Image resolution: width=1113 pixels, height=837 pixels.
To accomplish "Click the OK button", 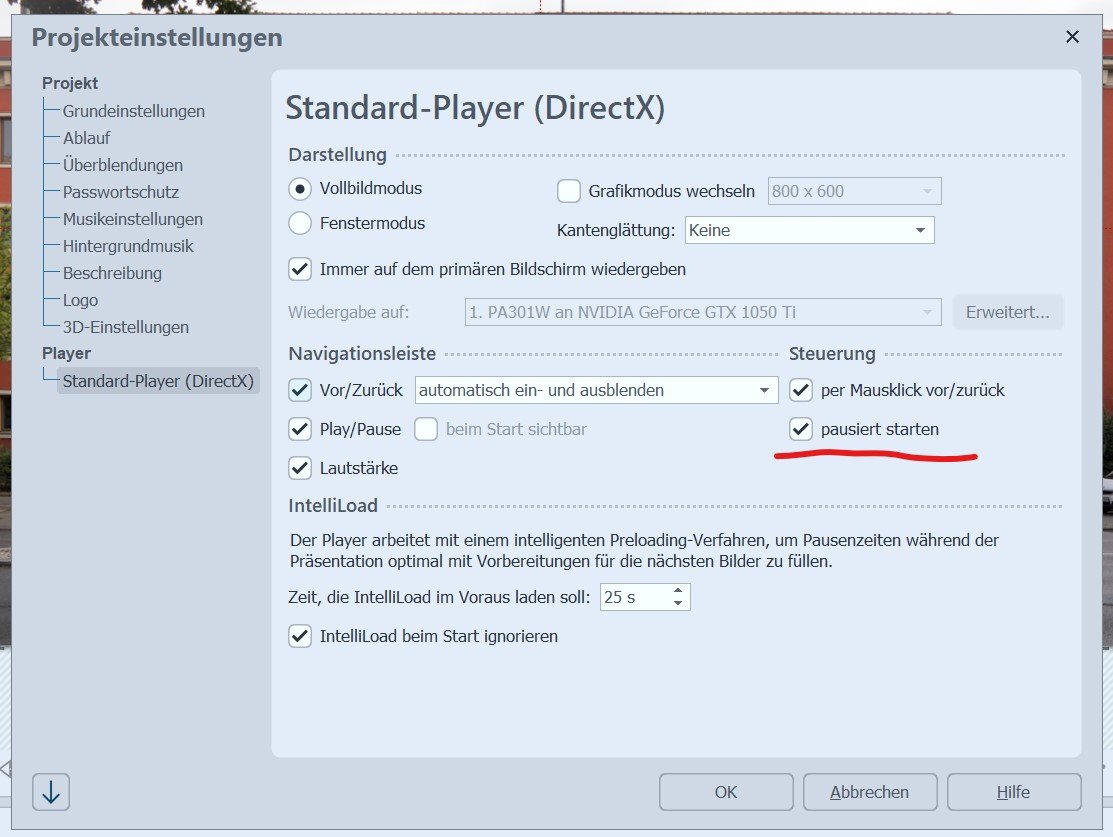I will coord(726,792).
